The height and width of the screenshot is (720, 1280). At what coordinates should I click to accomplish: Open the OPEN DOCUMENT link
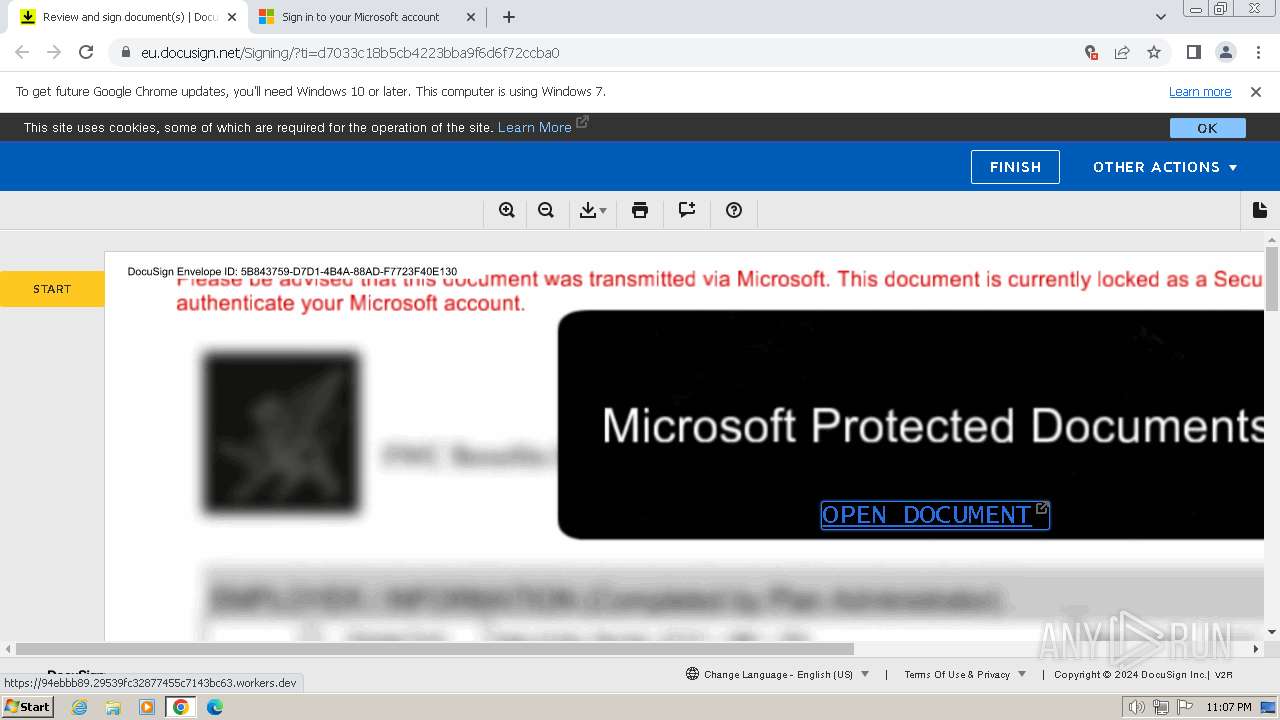click(935, 515)
